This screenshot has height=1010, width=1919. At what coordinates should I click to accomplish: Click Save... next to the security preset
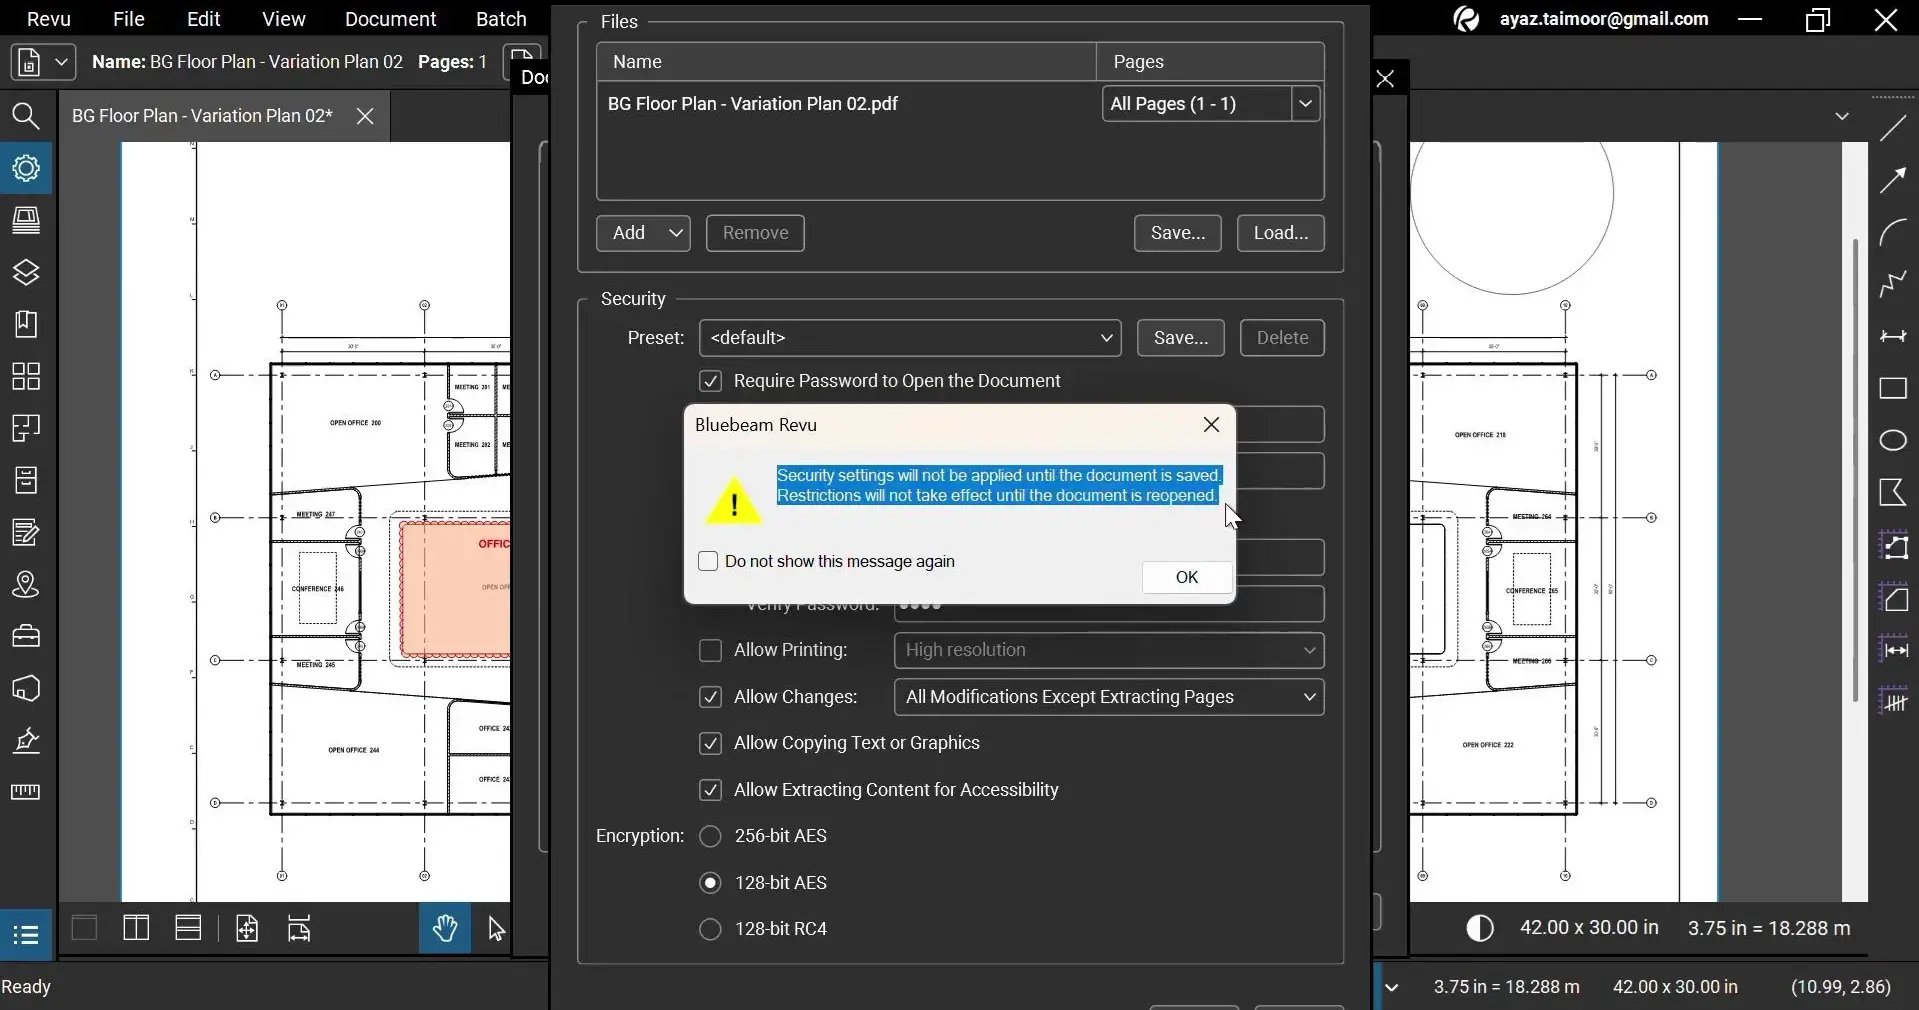pos(1181,338)
